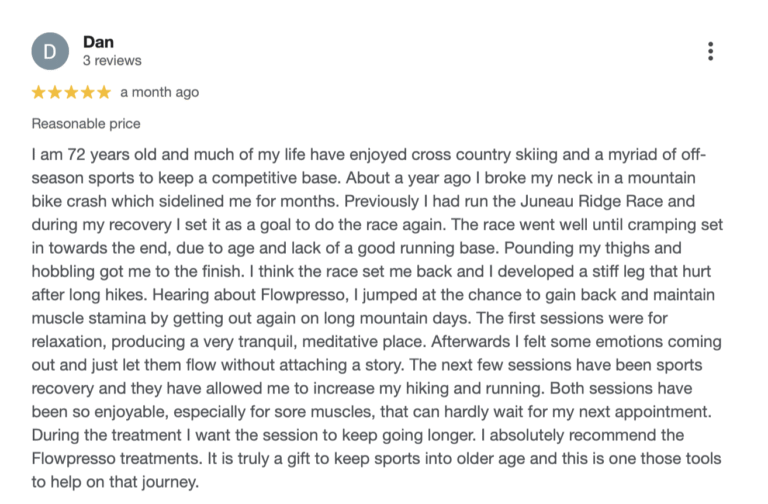This screenshot has height=504, width=768.
Task: Click the second gold rating star
Action: click(55, 92)
